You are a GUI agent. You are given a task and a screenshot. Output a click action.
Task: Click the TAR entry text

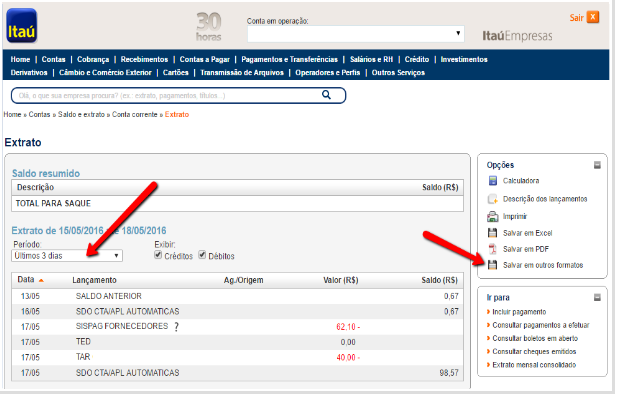(83, 357)
